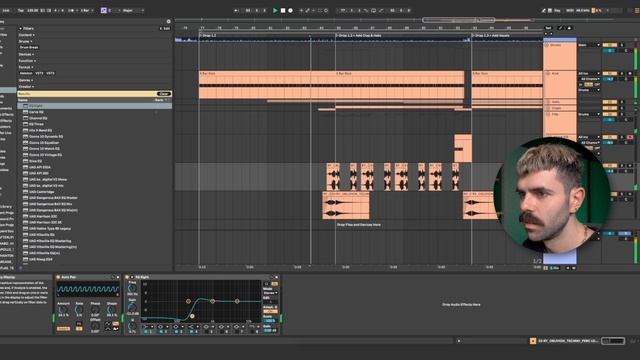Expand the Devices filter group

26,54
